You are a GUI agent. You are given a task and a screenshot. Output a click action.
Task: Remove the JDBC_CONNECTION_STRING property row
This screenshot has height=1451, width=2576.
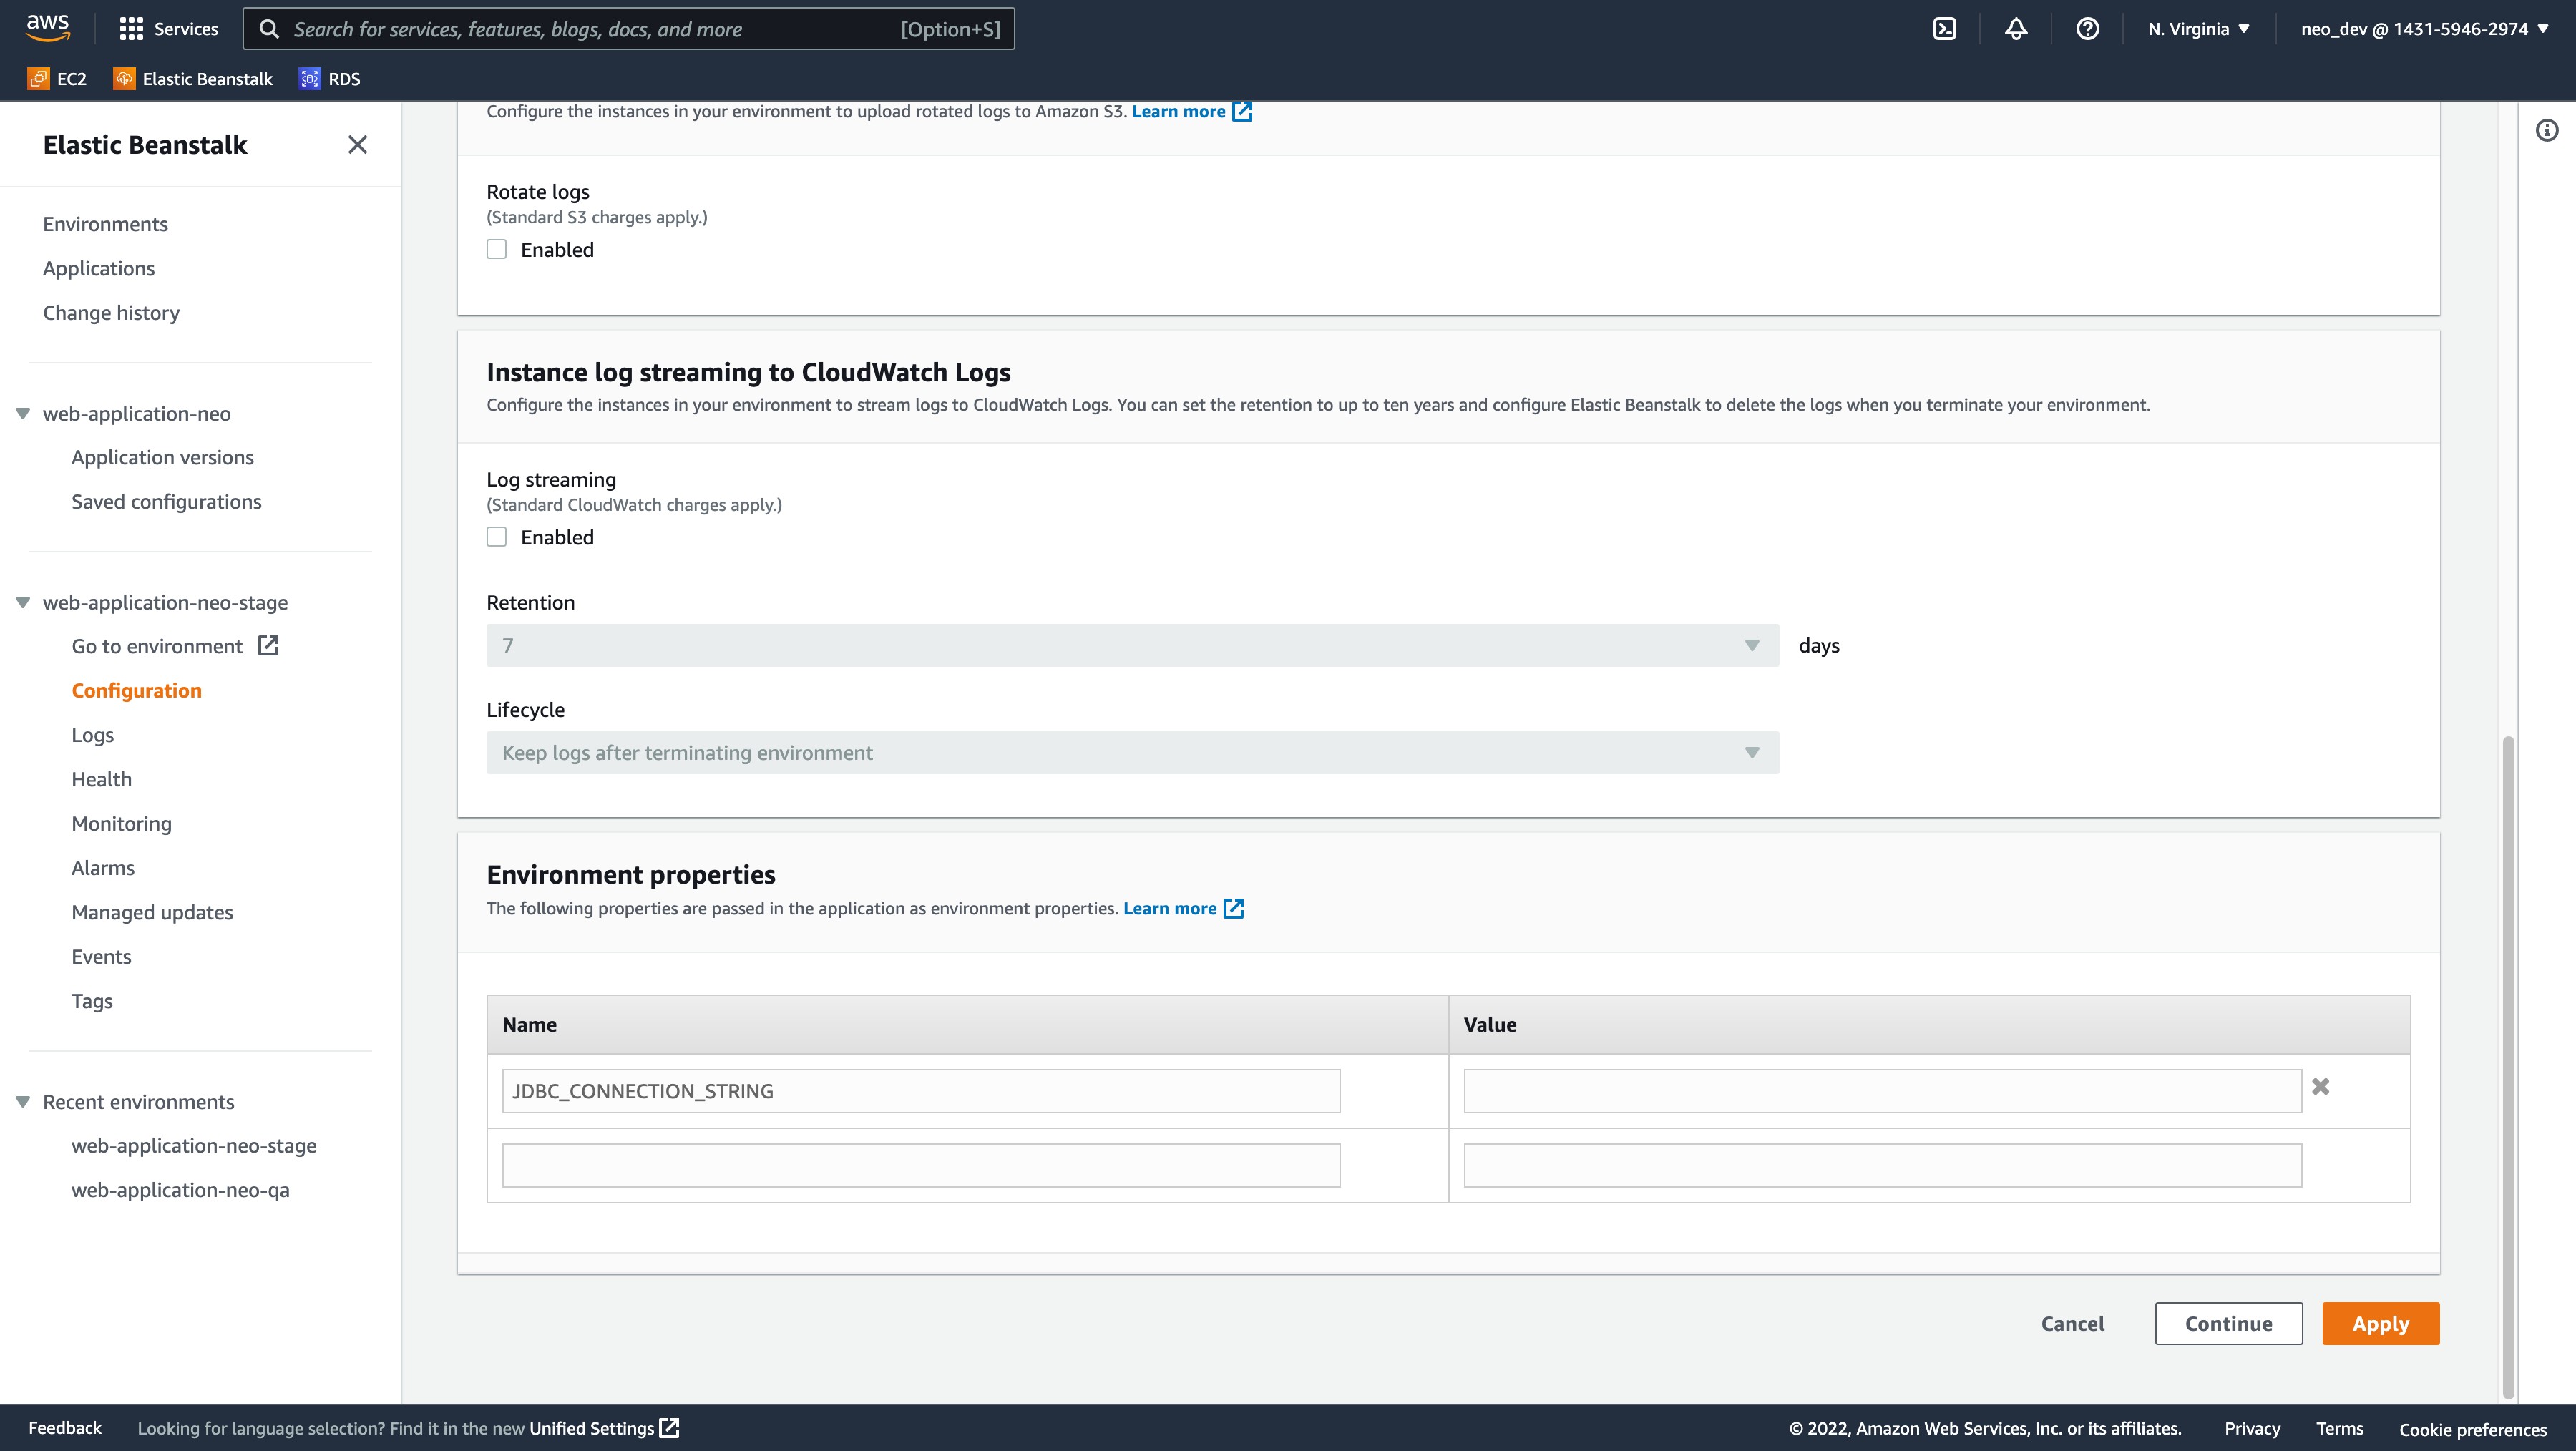pos(2321,1086)
